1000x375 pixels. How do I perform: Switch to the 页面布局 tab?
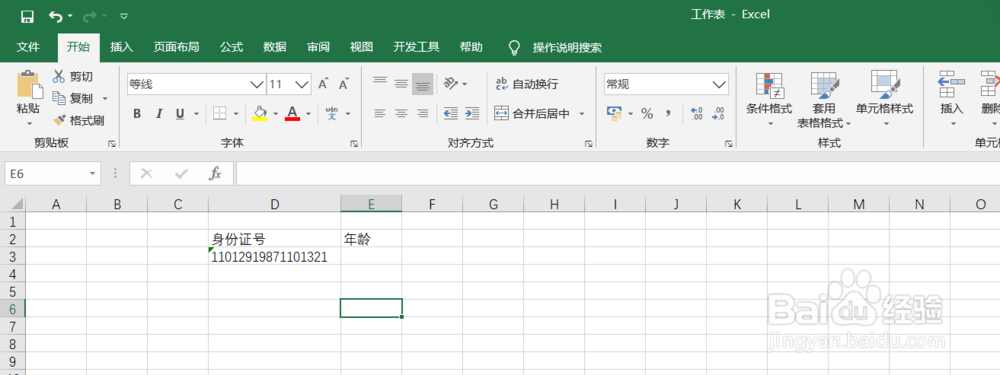177,47
